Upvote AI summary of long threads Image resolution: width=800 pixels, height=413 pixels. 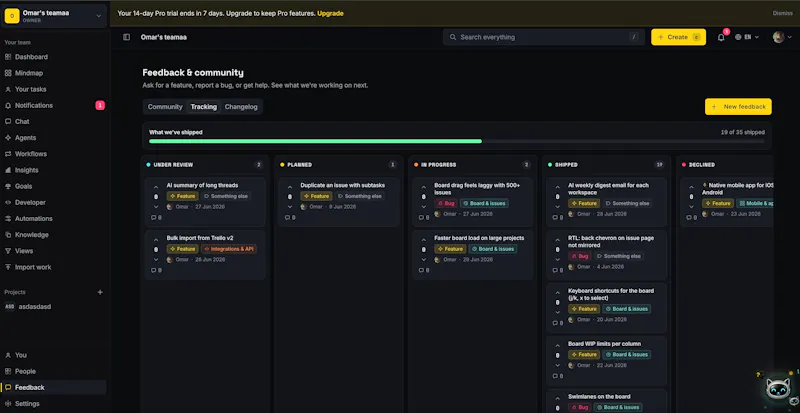(x=156, y=187)
